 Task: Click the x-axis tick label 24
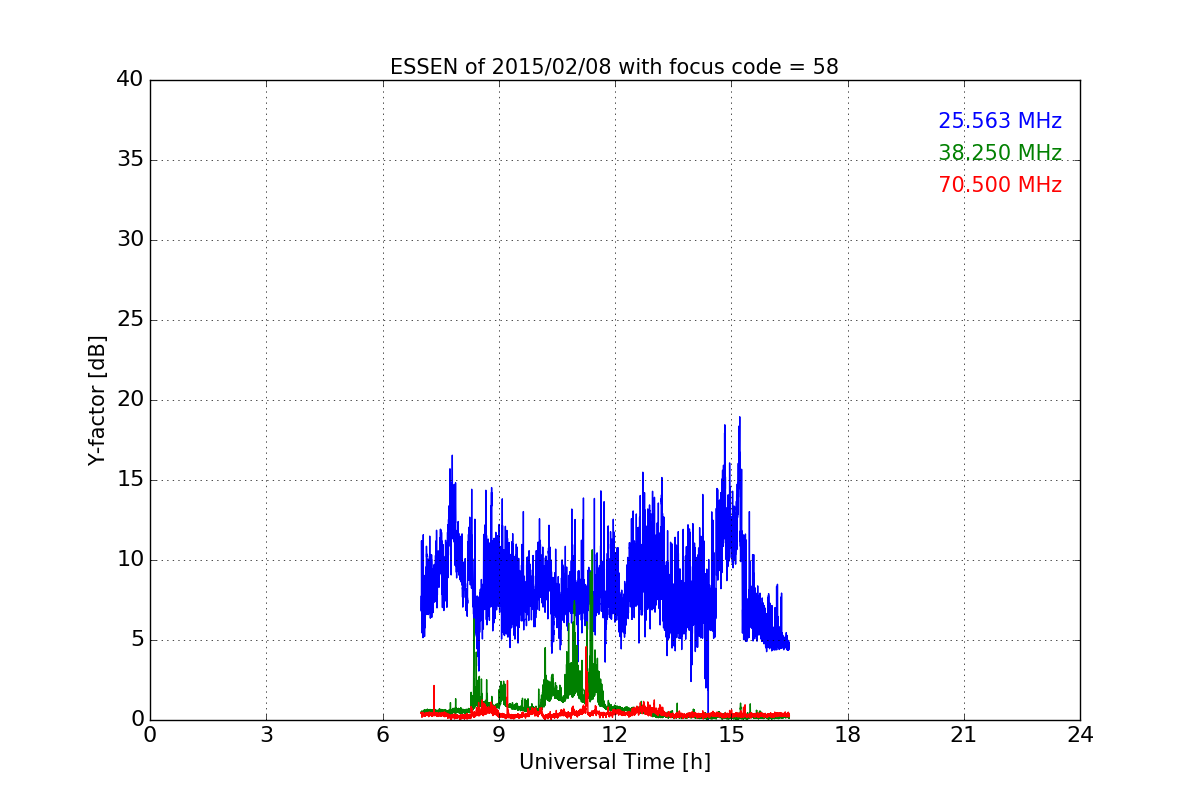[1080, 734]
